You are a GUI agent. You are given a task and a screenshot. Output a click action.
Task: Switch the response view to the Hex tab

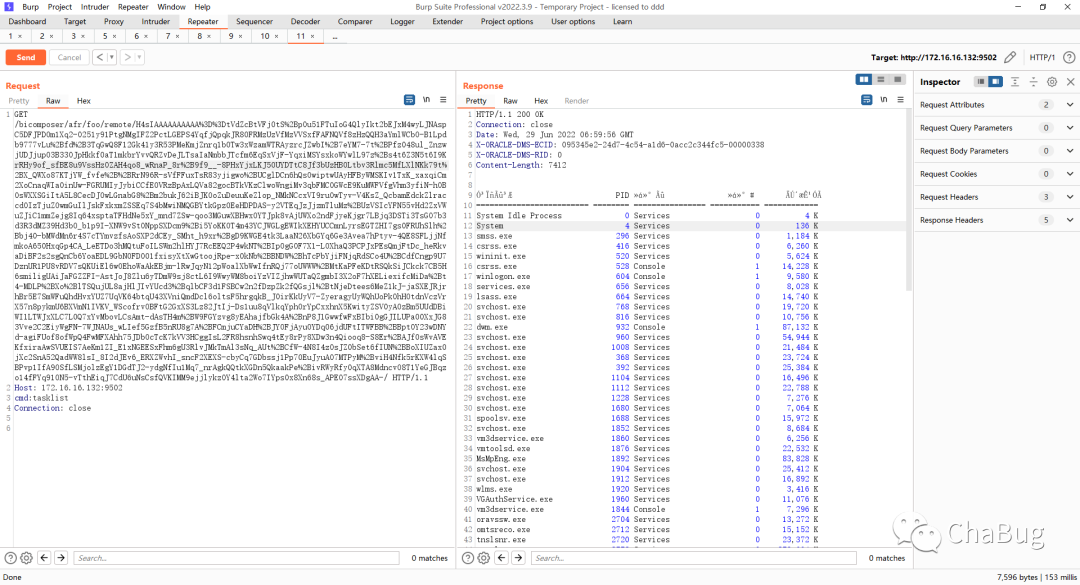541,101
